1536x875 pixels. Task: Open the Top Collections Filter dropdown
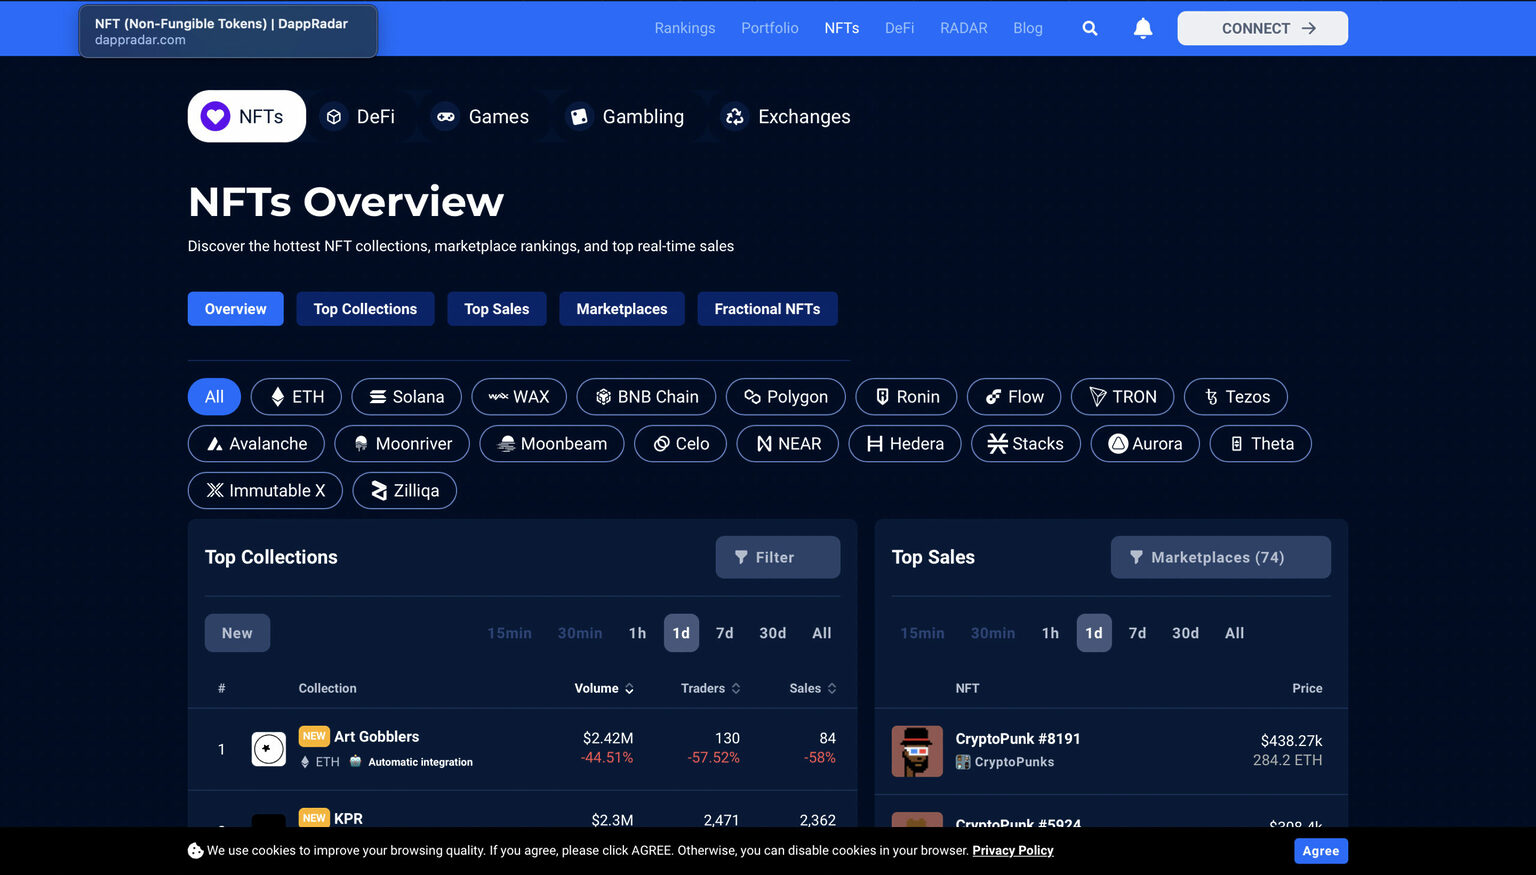(777, 557)
